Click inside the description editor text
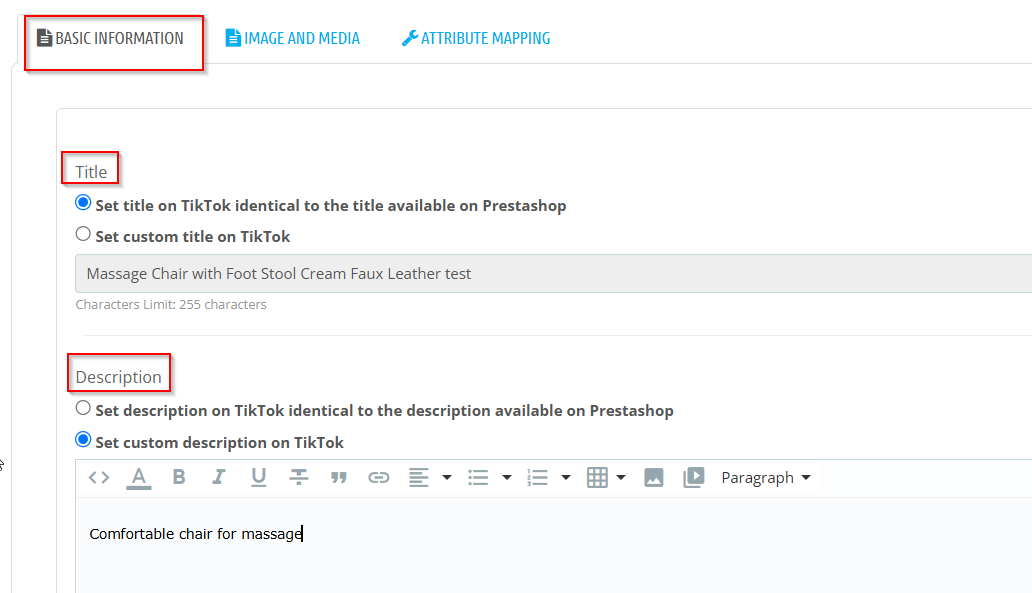 click(195, 534)
